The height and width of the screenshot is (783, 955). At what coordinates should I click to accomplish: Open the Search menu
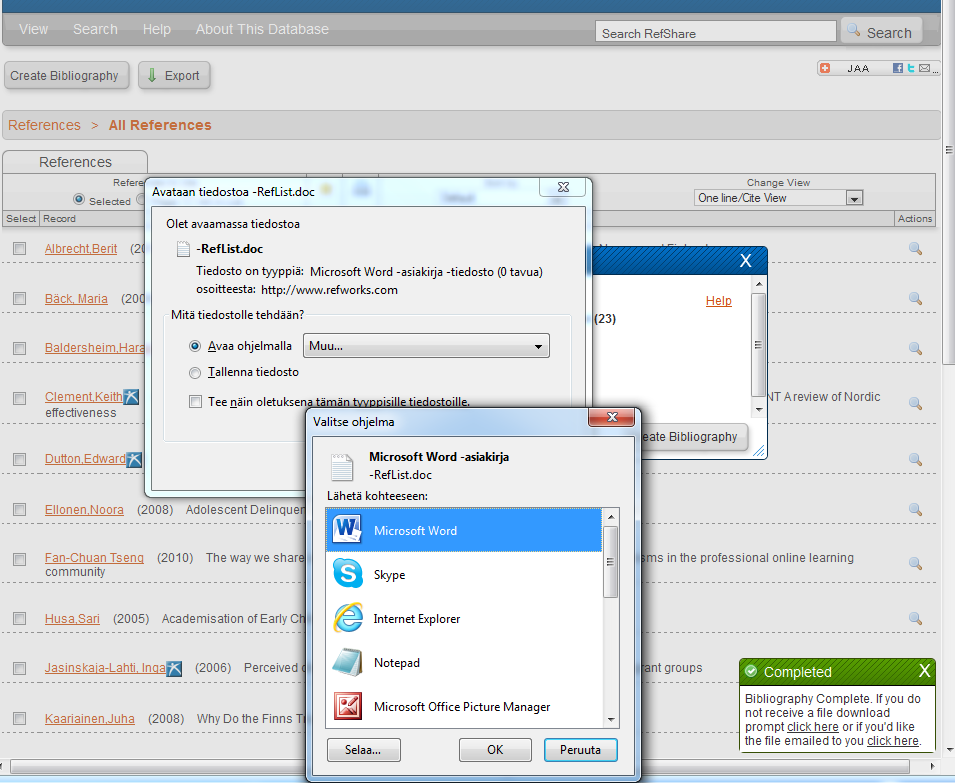pos(95,29)
